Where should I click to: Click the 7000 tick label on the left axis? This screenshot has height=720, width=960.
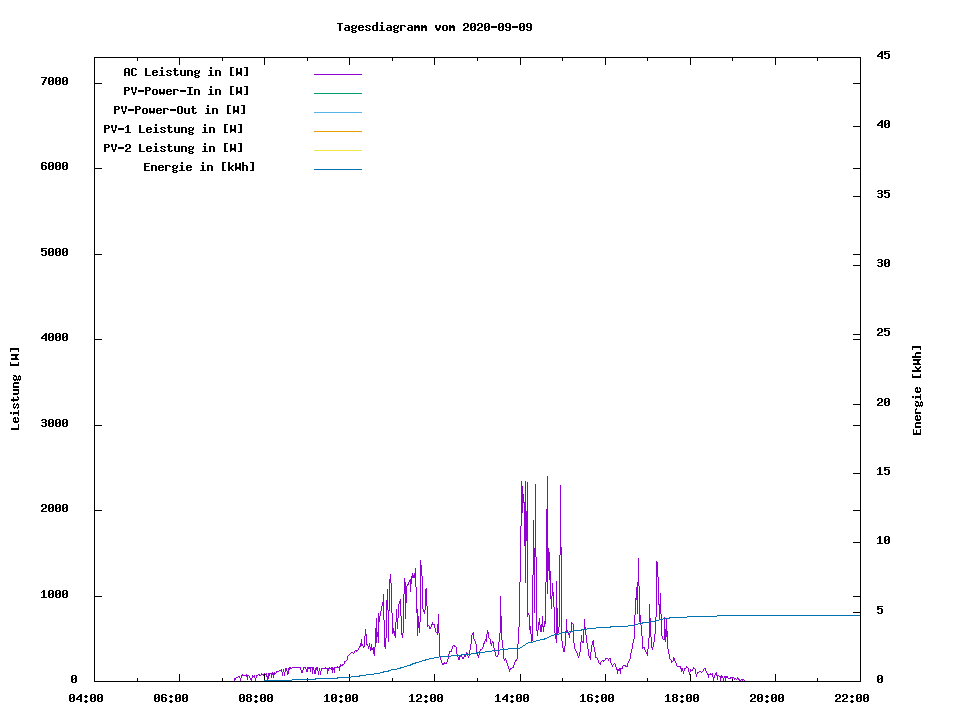[51, 81]
